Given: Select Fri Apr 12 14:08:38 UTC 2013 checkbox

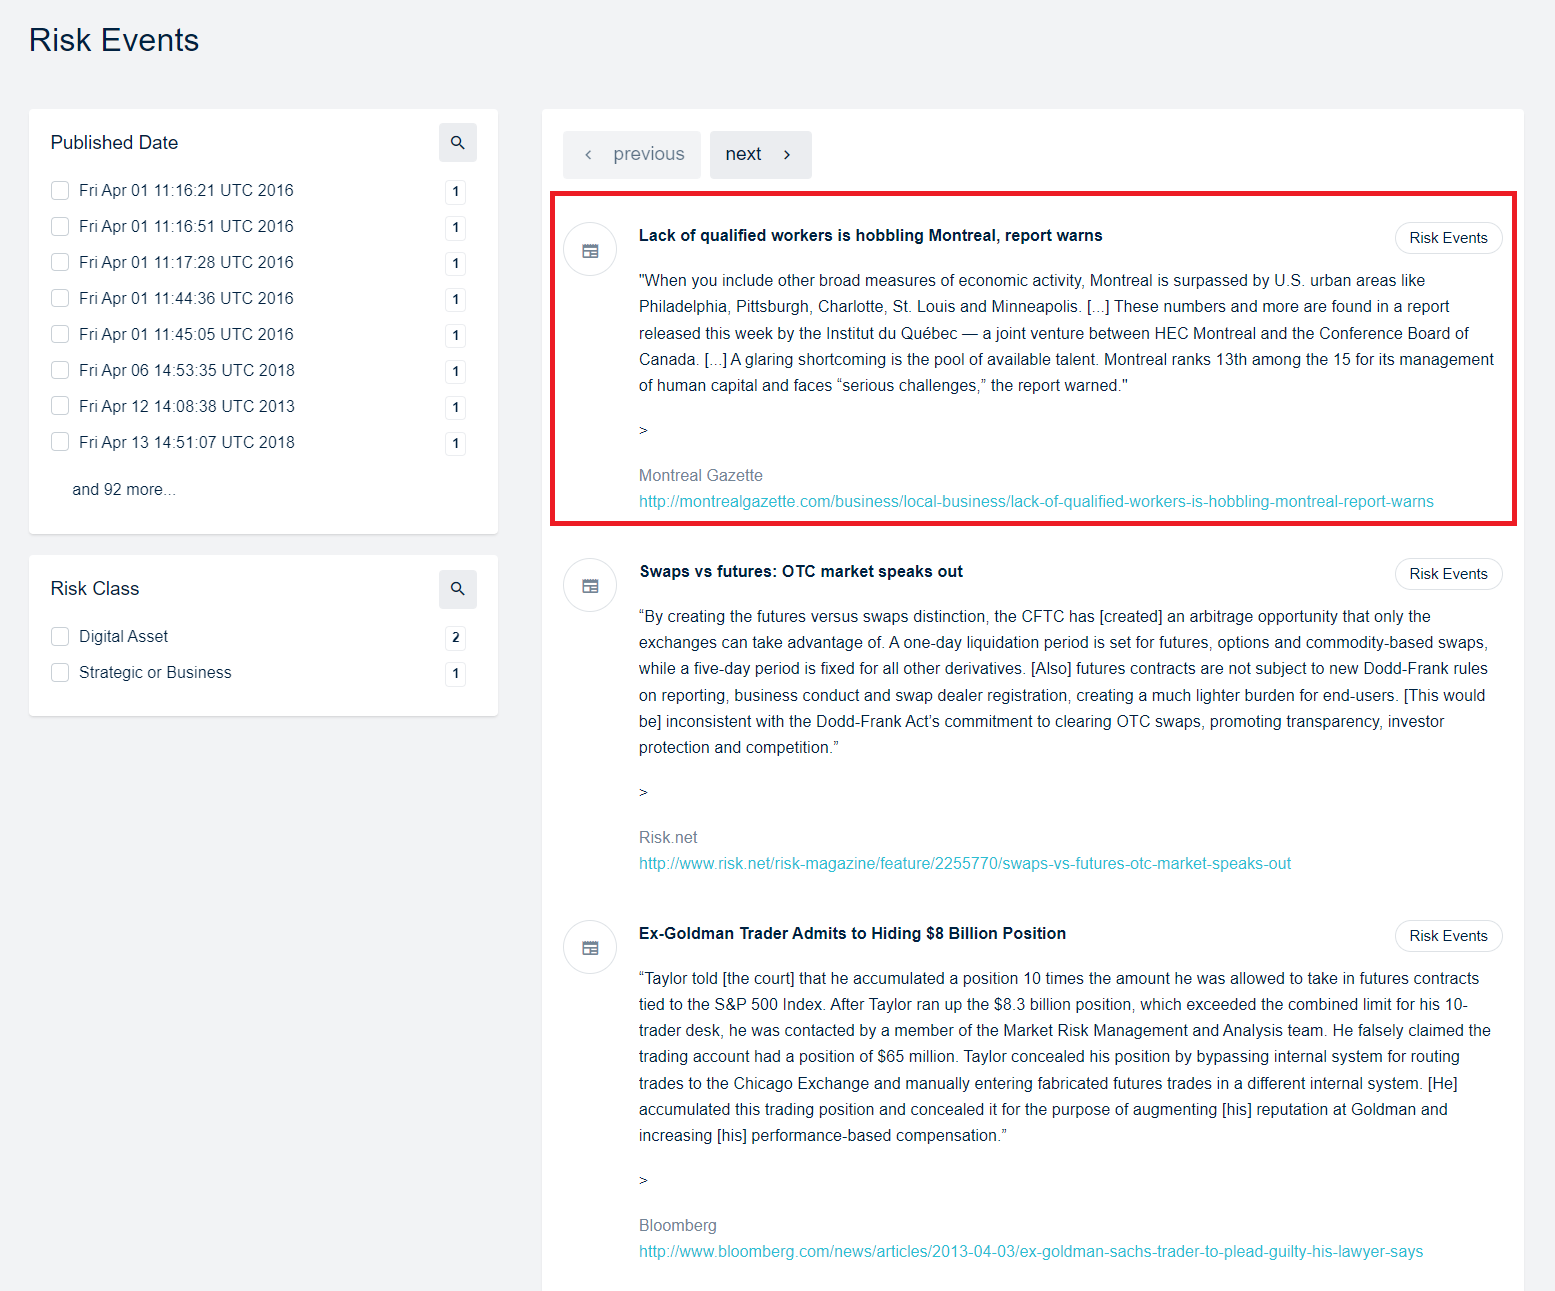Looking at the screenshot, I should [x=60, y=406].
